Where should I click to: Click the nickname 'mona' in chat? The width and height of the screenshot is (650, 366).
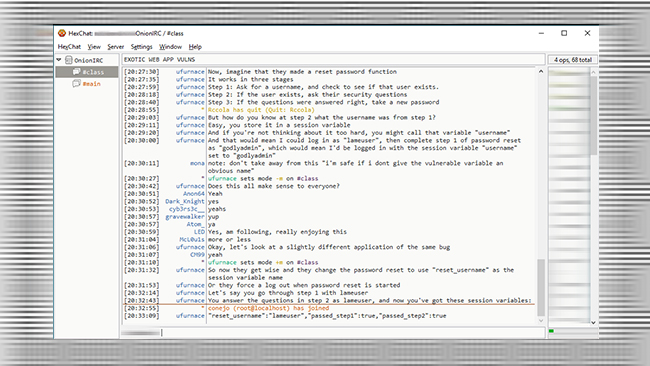[x=197, y=163]
